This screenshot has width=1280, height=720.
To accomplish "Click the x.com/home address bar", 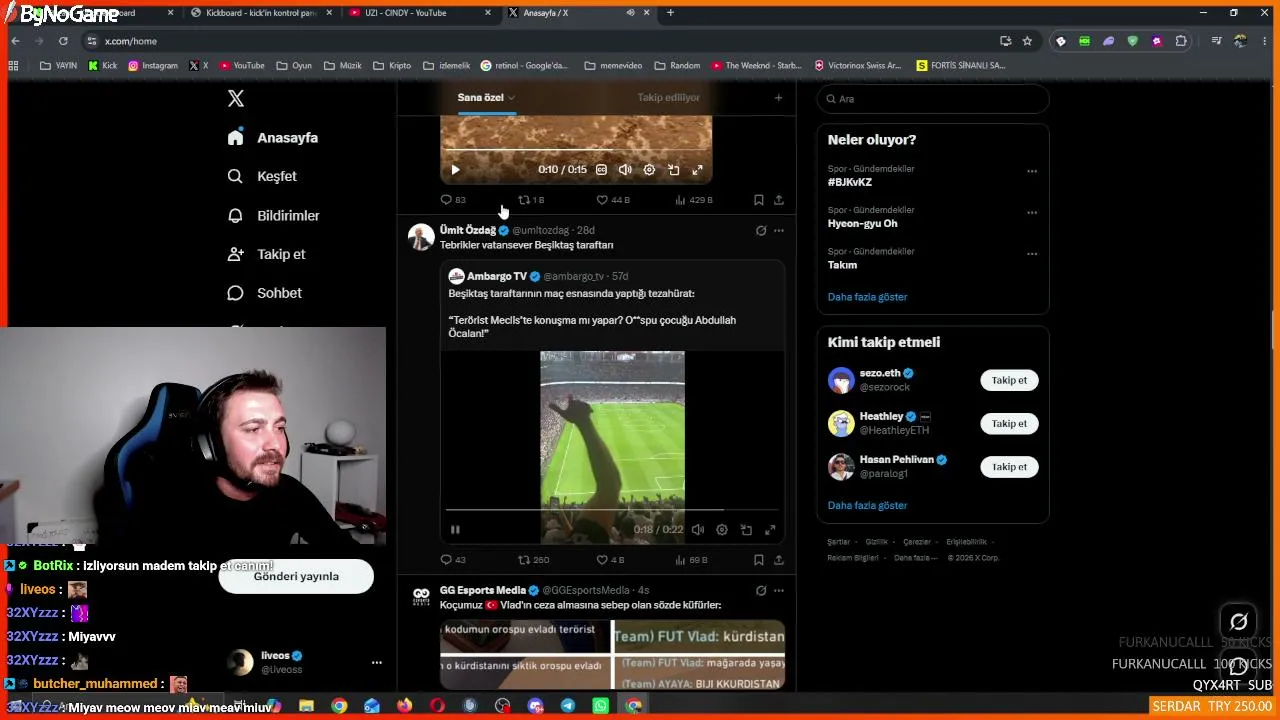I will click(540, 41).
